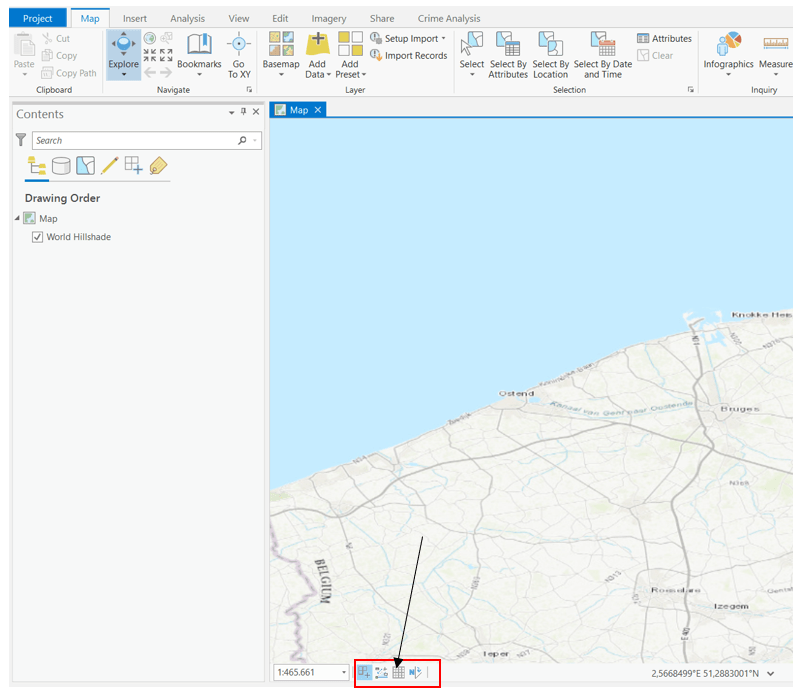Image resolution: width=806 pixels, height=698 pixels.
Task: Collapse the Map node in Contents
Action: 17,218
